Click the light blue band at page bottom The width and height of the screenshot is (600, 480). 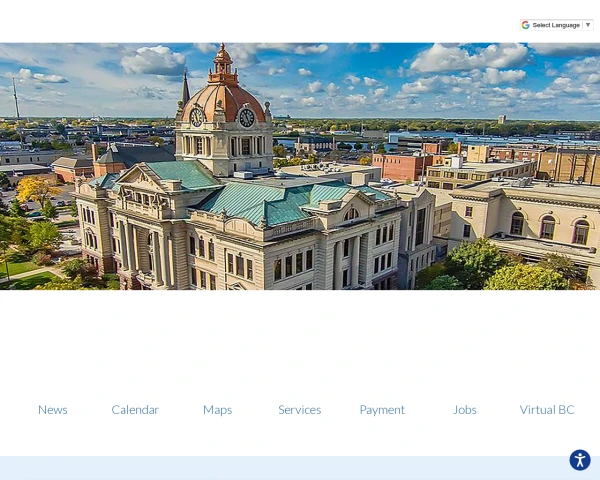coord(300,468)
